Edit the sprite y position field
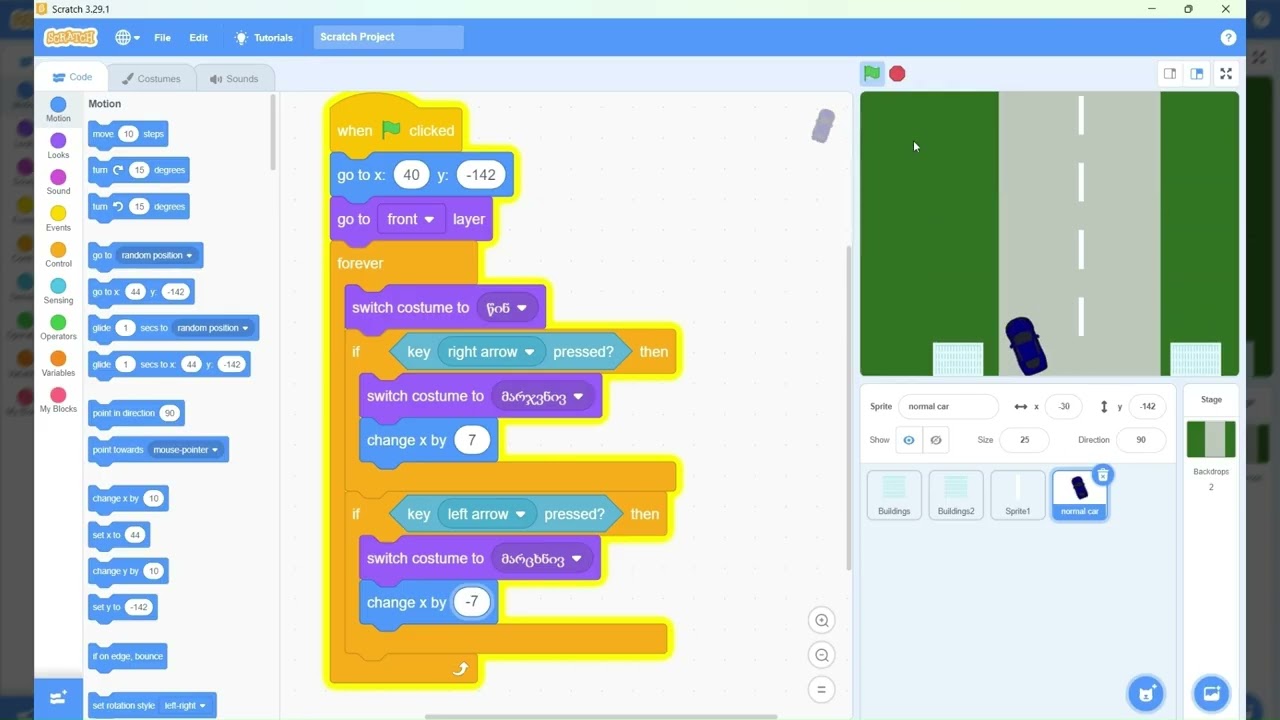Image resolution: width=1280 pixels, height=720 pixels. tap(1148, 407)
